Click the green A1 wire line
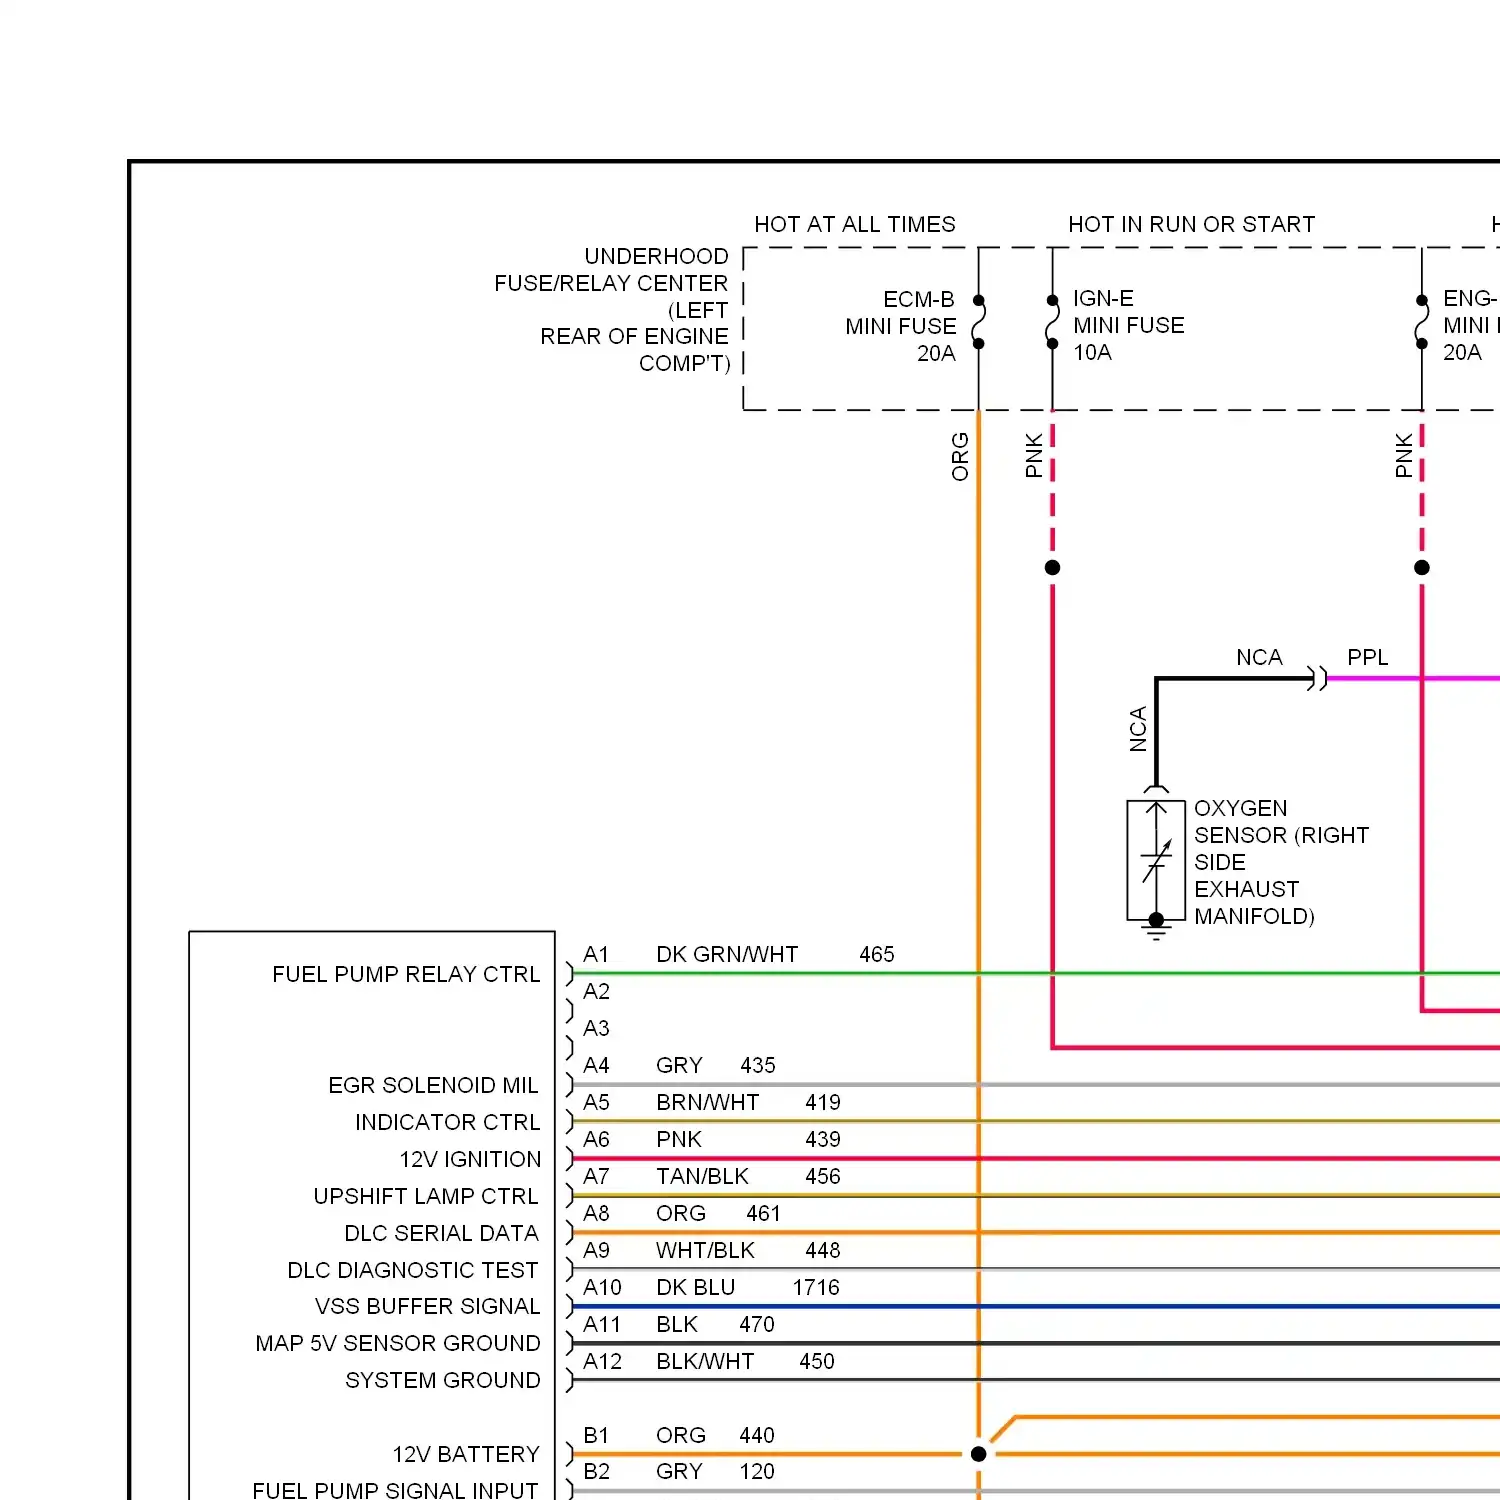 coord(1035,973)
